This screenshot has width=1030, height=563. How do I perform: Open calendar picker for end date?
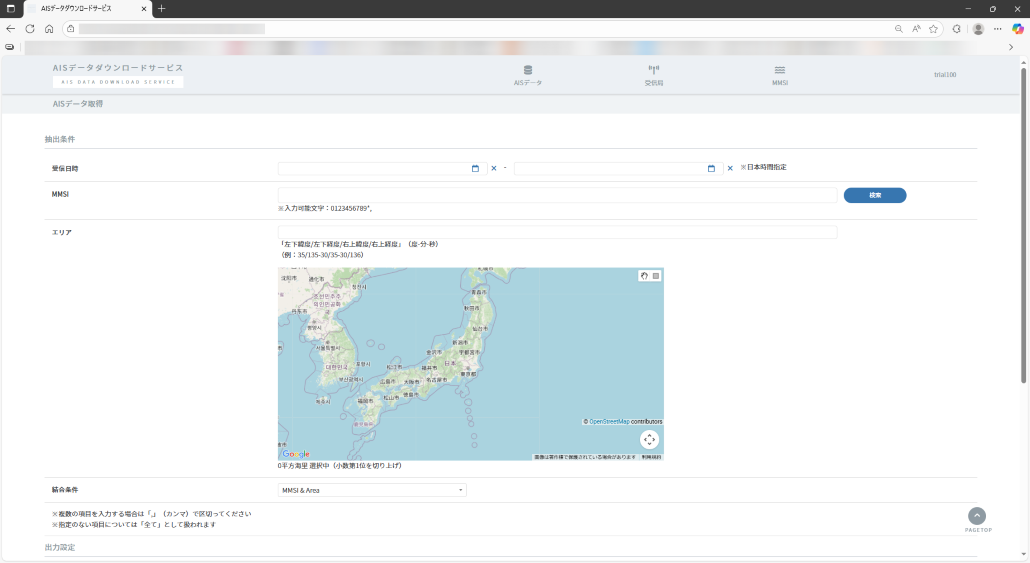(711, 168)
